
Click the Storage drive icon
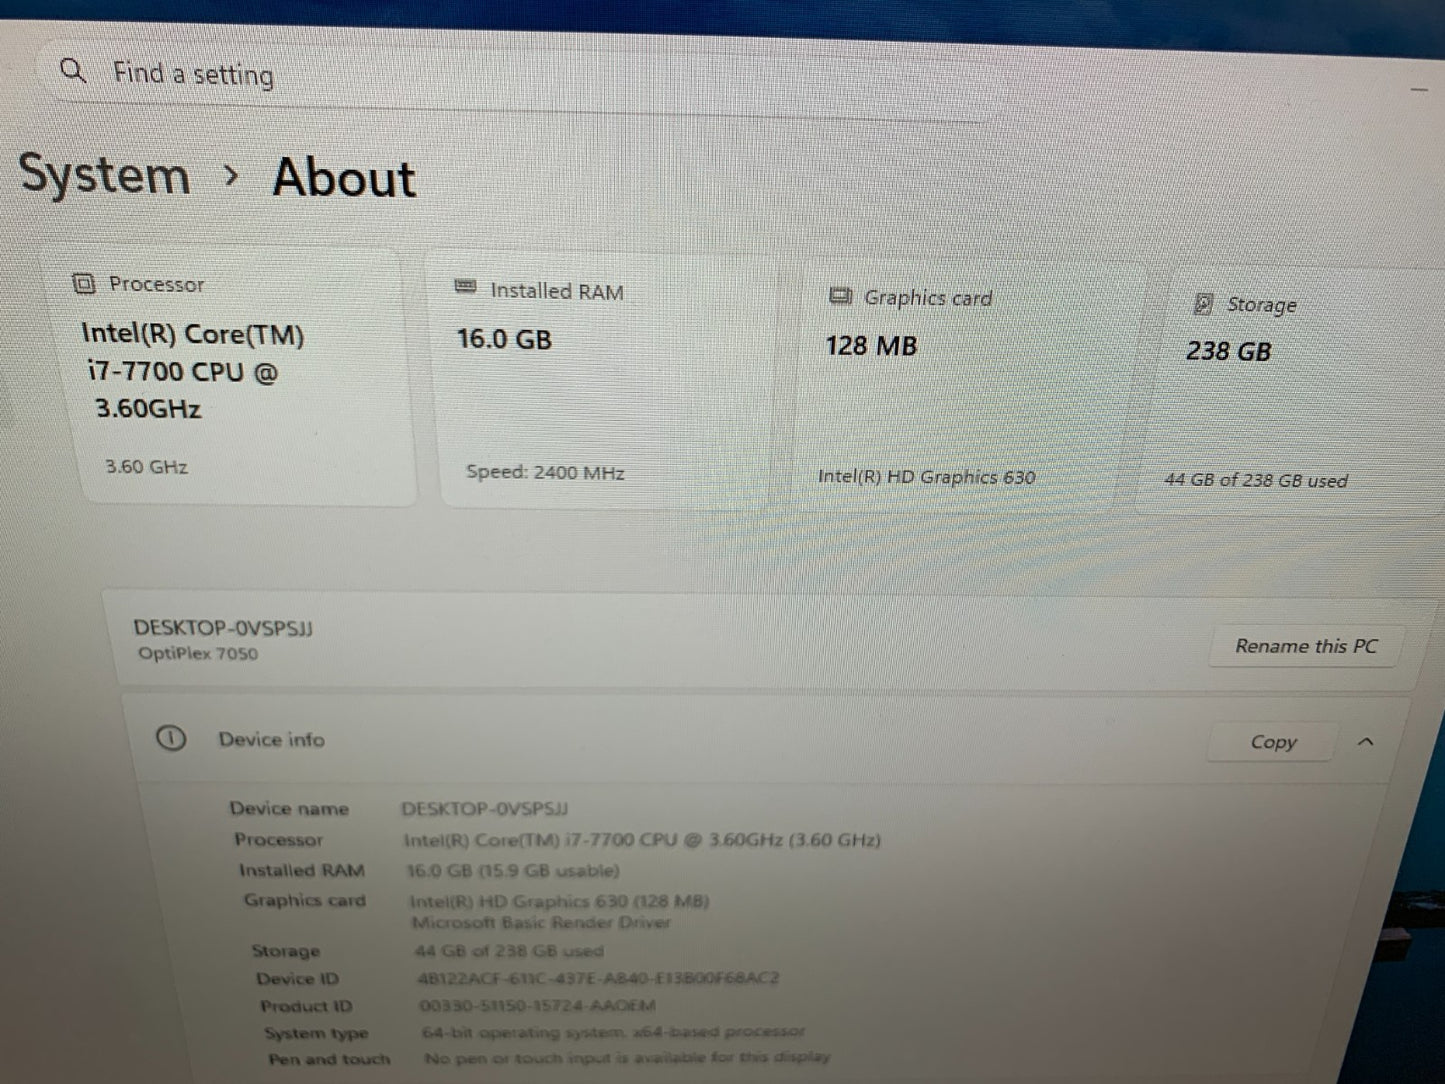point(1204,304)
